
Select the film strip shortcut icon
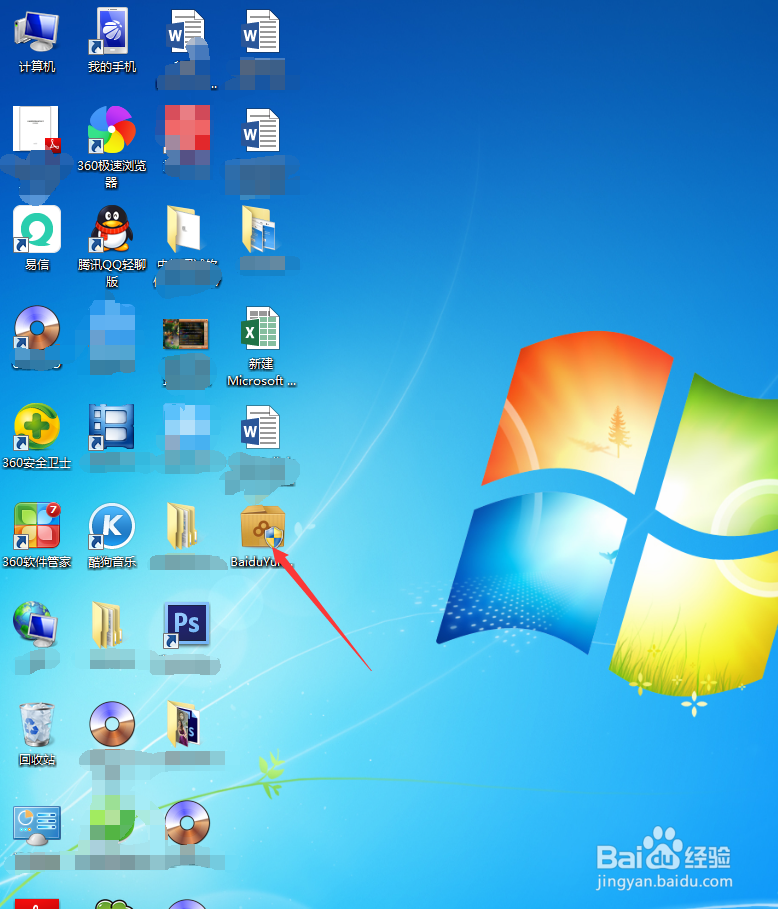[111, 427]
